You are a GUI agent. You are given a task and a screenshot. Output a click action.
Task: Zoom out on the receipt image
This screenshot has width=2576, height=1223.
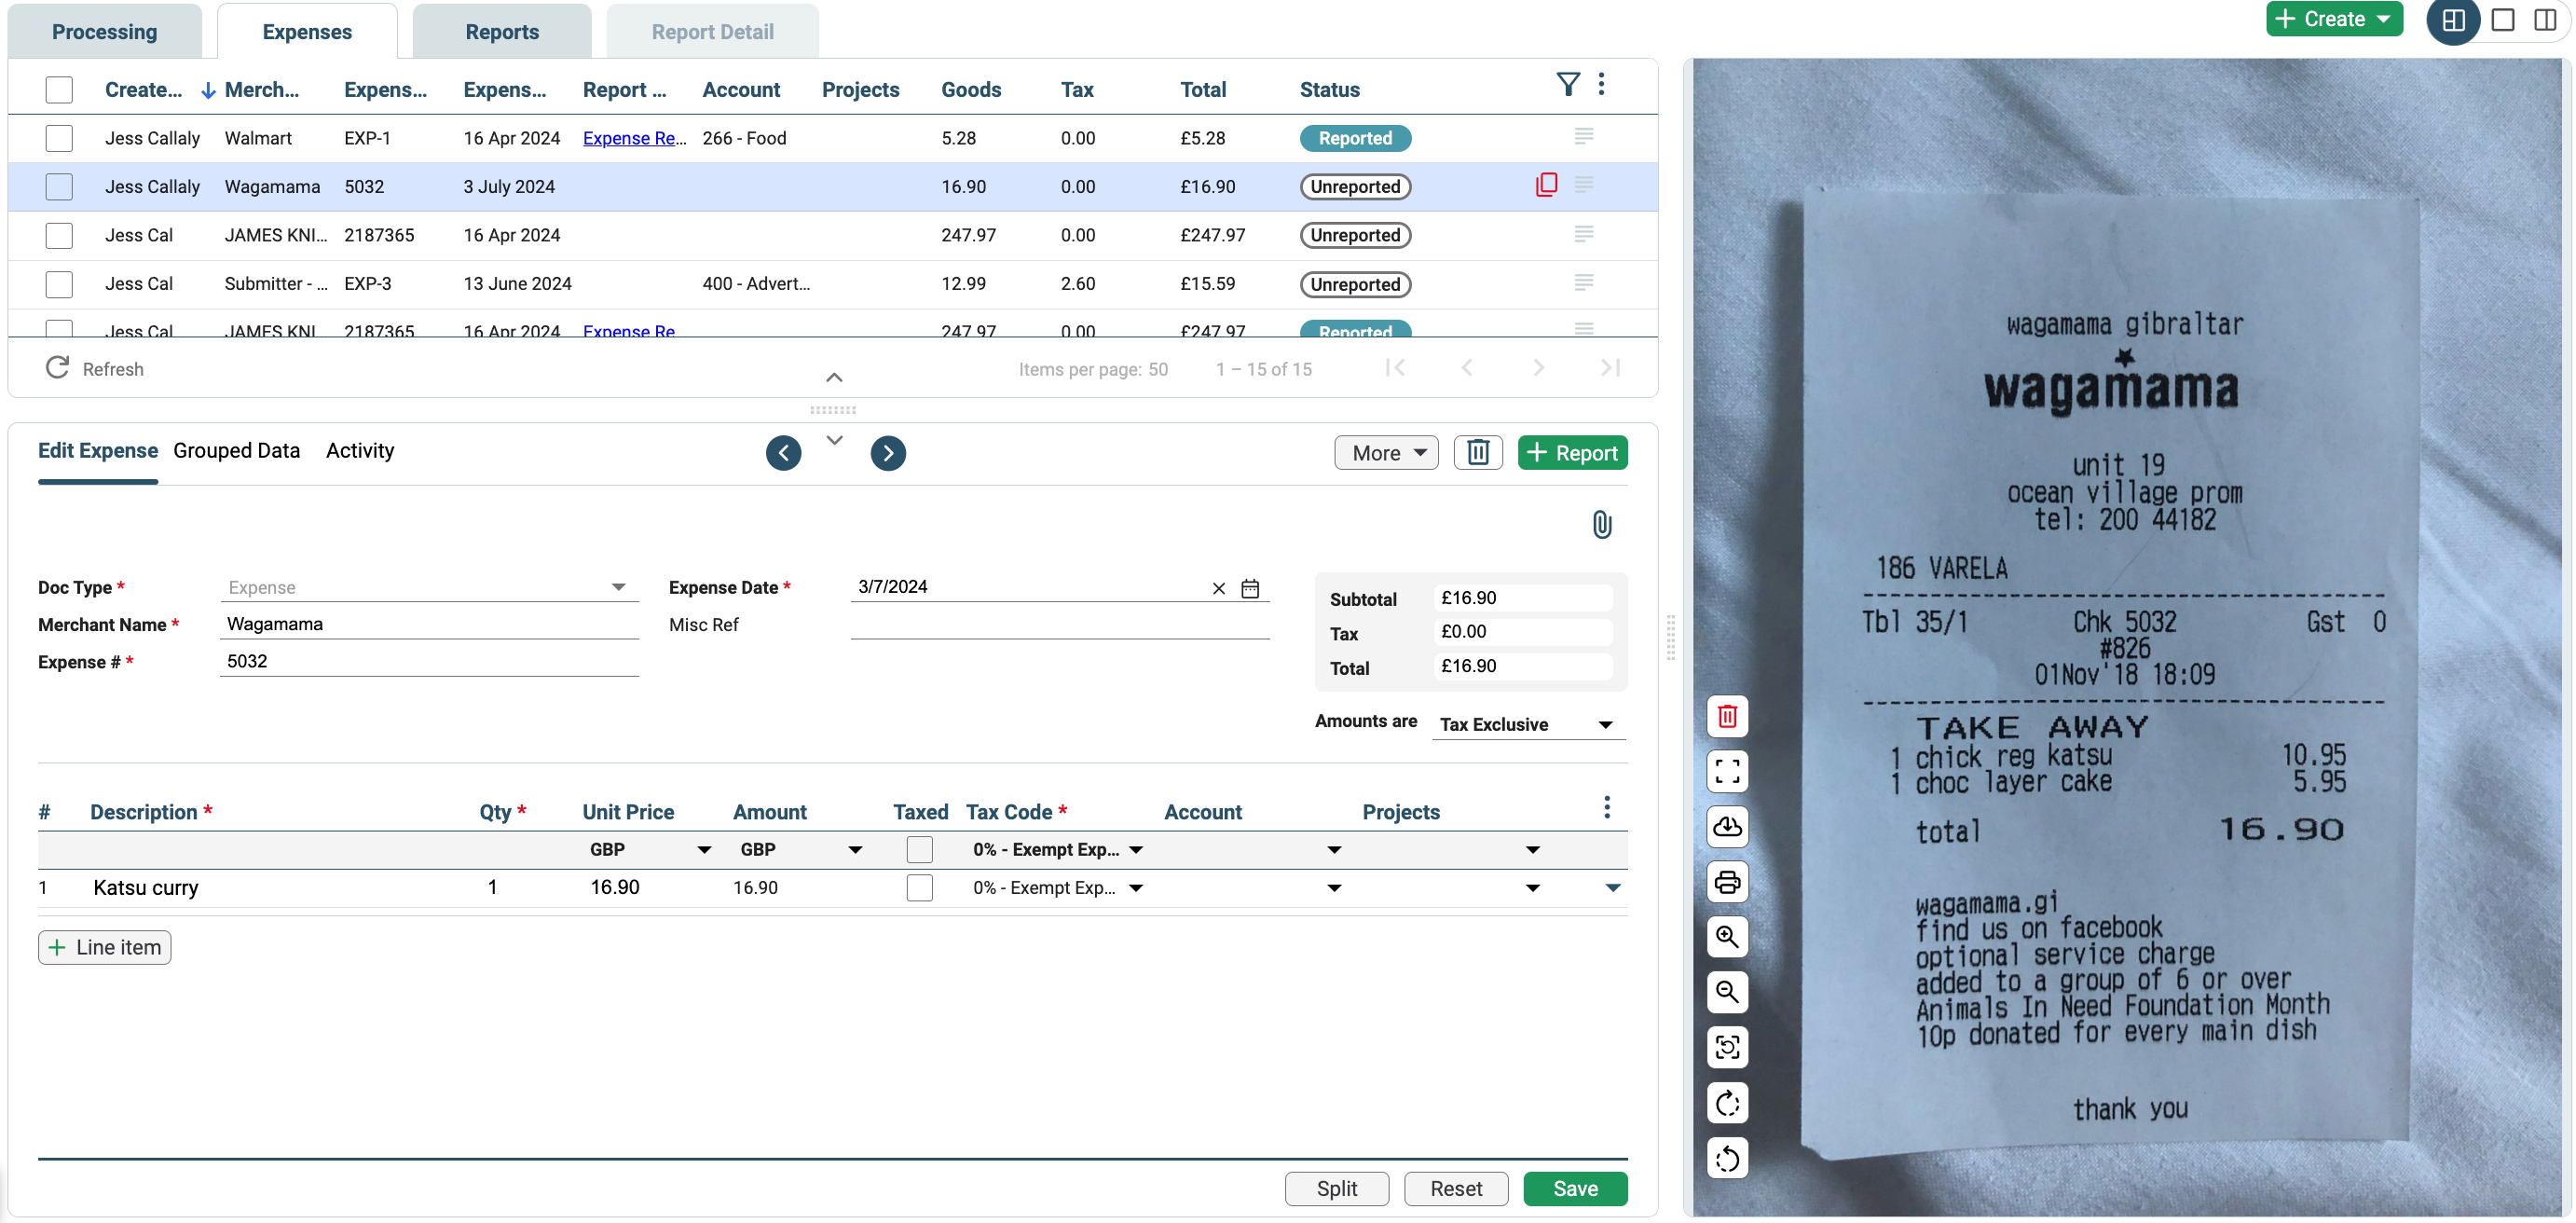(x=1727, y=992)
